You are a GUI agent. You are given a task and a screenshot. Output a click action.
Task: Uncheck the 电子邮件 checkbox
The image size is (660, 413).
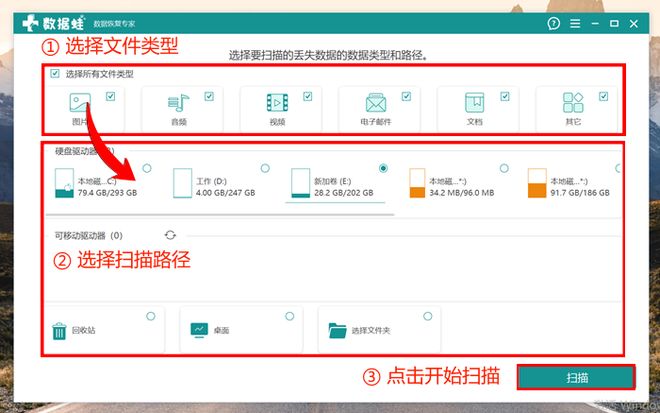point(406,96)
